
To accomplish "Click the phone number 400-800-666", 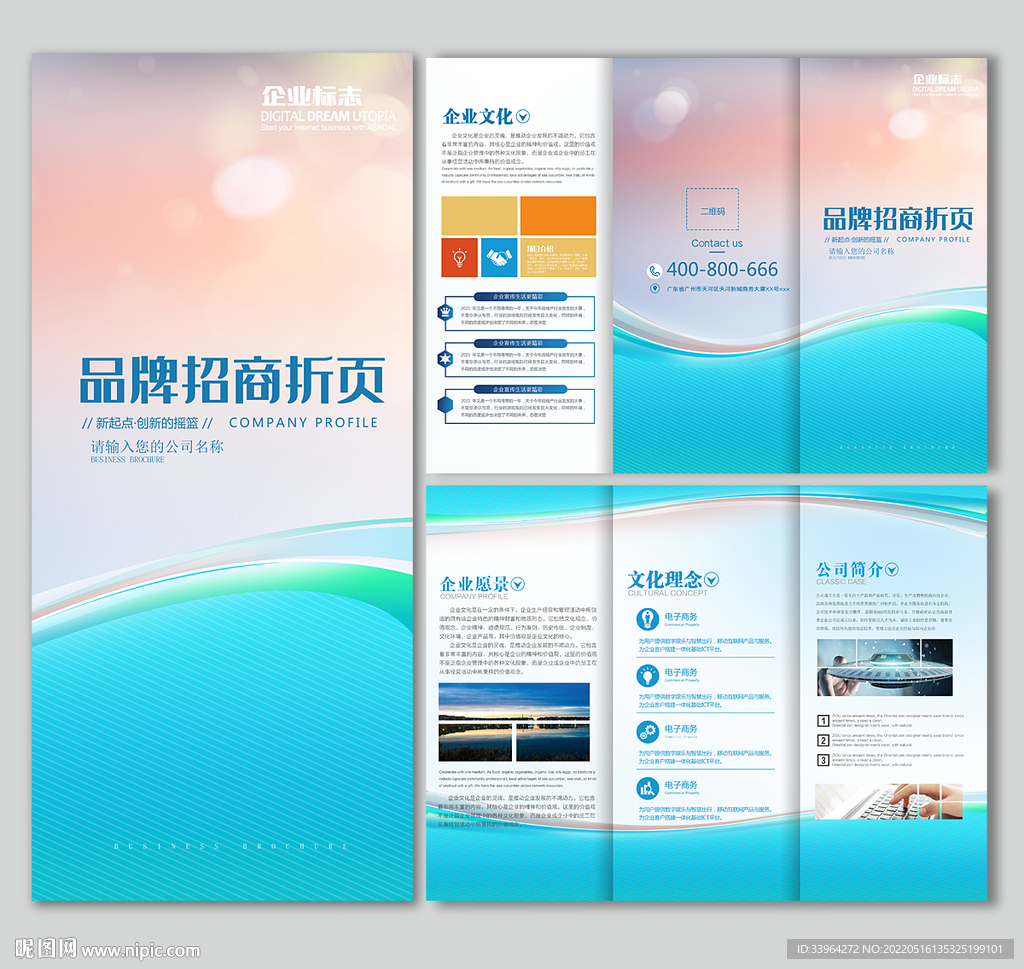I will click(722, 269).
